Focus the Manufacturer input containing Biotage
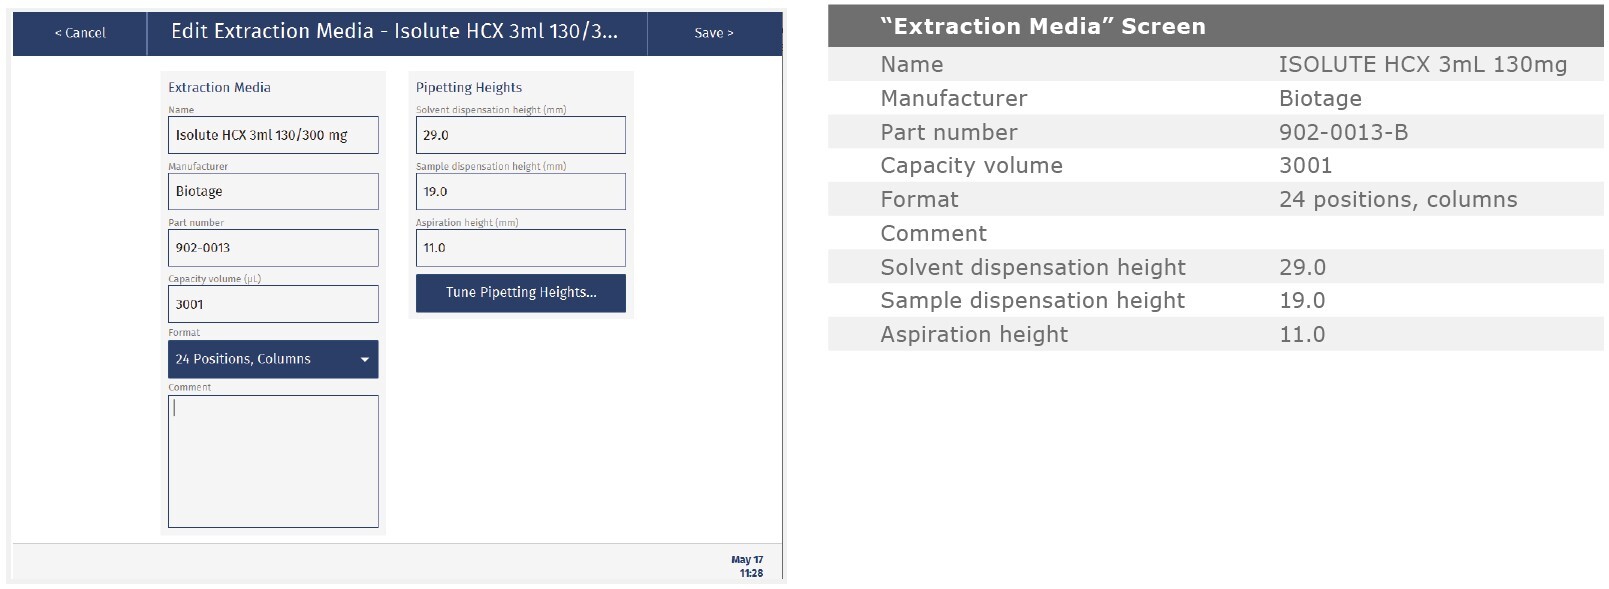Image resolution: width=1609 pixels, height=589 pixels. [273, 191]
